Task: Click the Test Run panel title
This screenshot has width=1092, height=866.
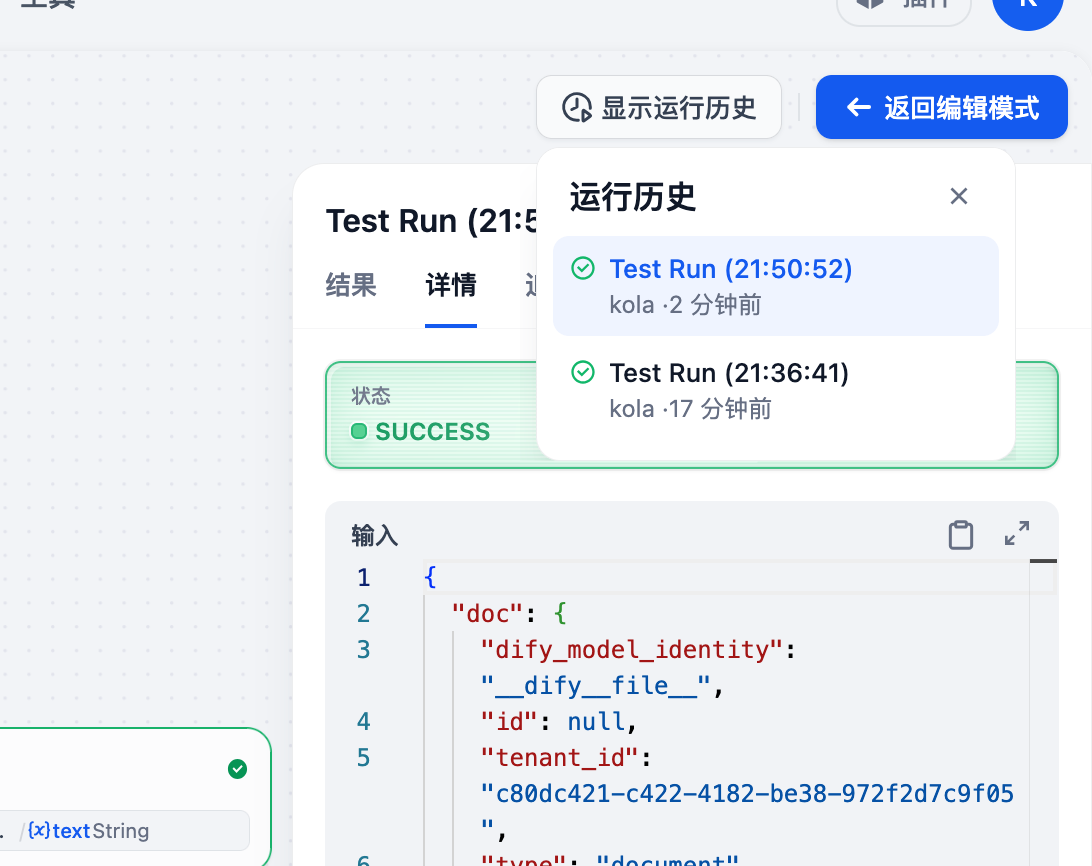Action: [x=432, y=222]
